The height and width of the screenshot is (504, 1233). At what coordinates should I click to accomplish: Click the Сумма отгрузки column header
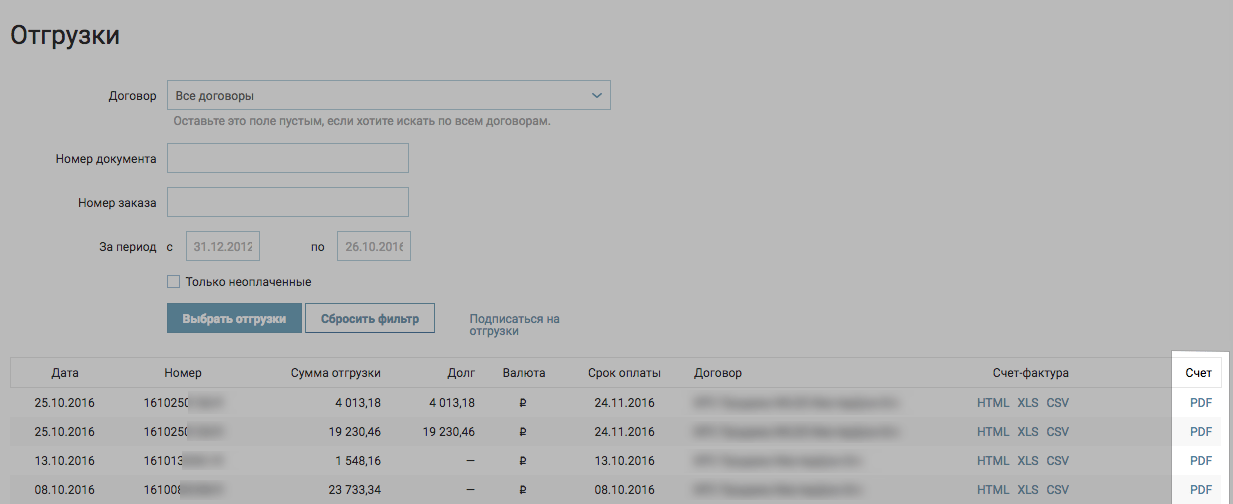(x=335, y=373)
